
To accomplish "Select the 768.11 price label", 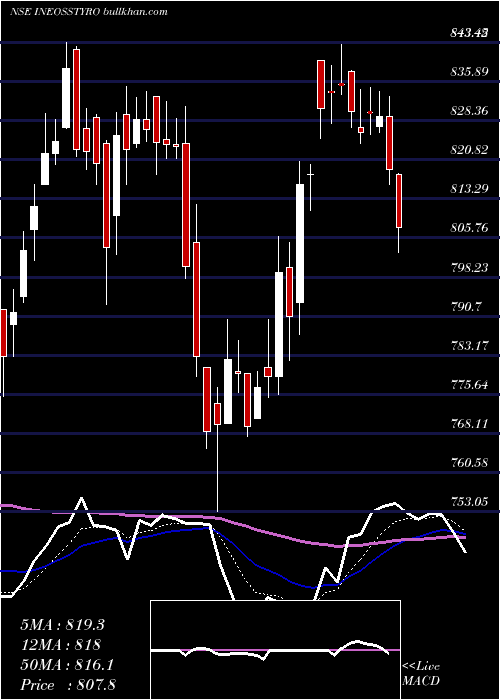I will (467, 424).
